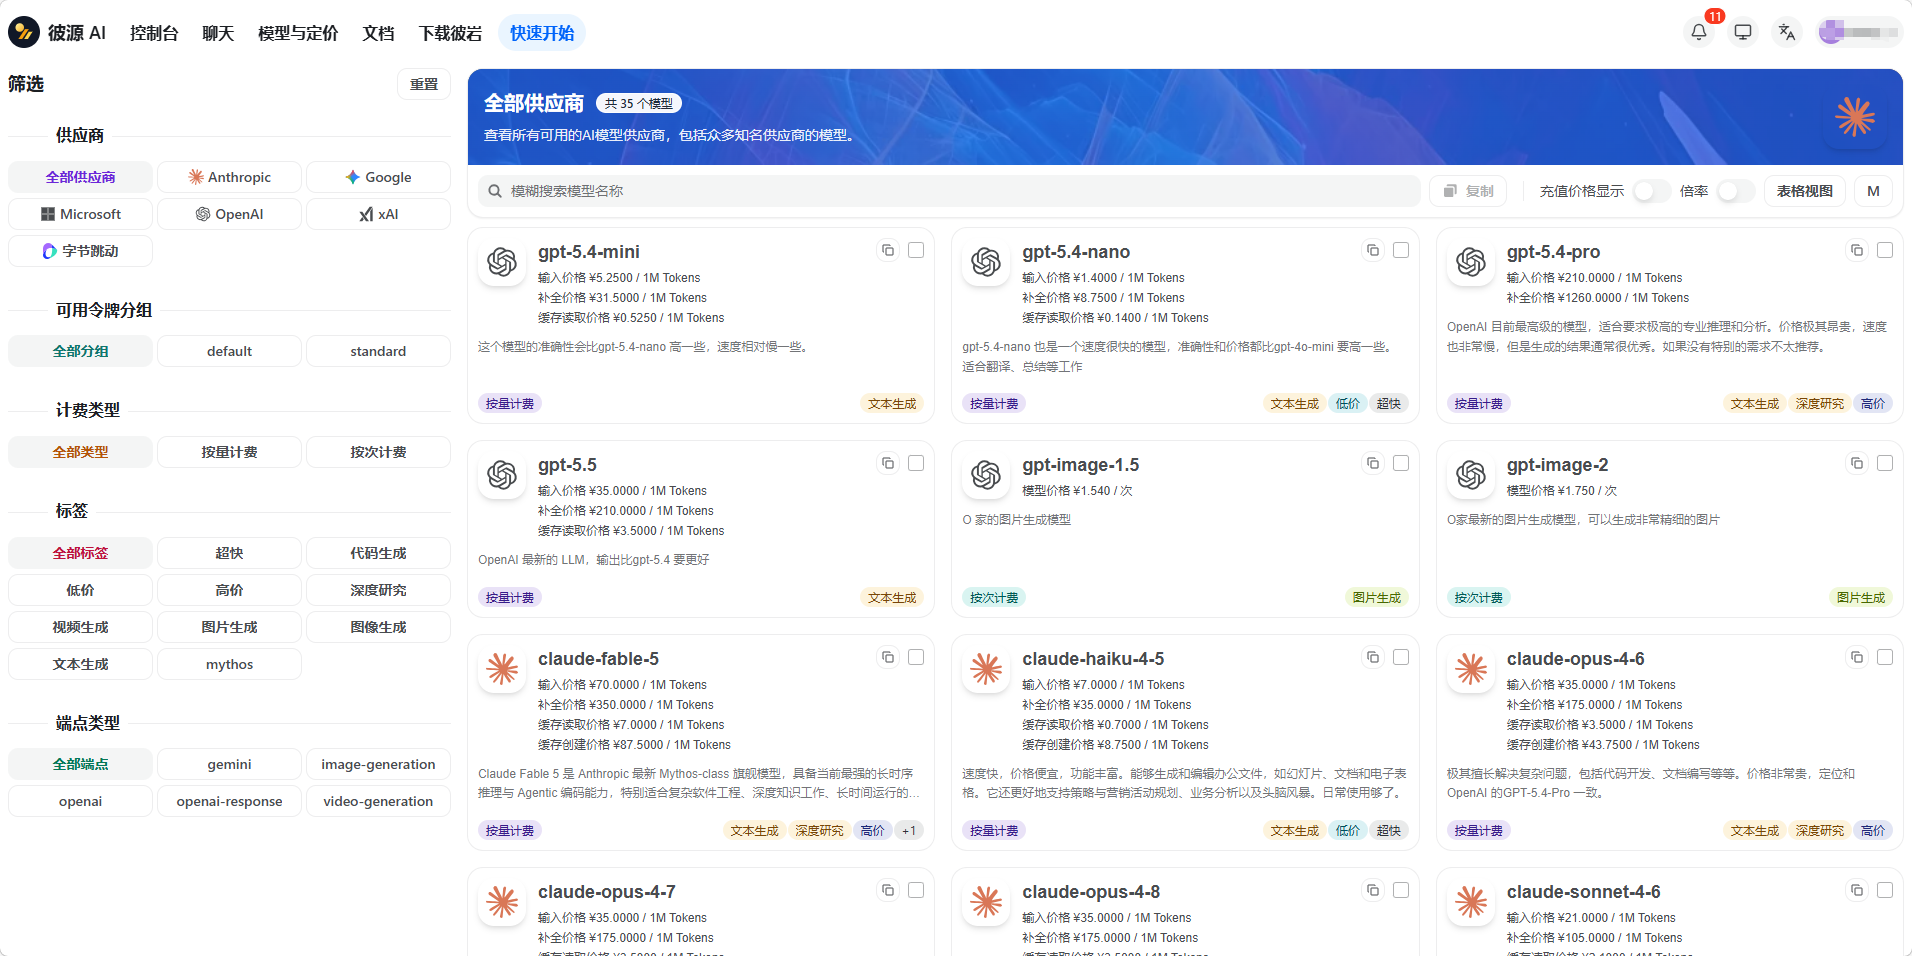Check the gpt-5.5 selection checkbox

pos(915,463)
